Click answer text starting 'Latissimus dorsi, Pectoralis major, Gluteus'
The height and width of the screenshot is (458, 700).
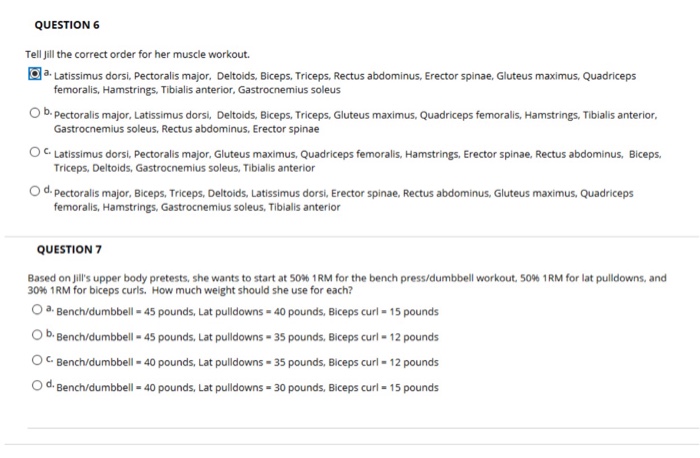(x=357, y=161)
